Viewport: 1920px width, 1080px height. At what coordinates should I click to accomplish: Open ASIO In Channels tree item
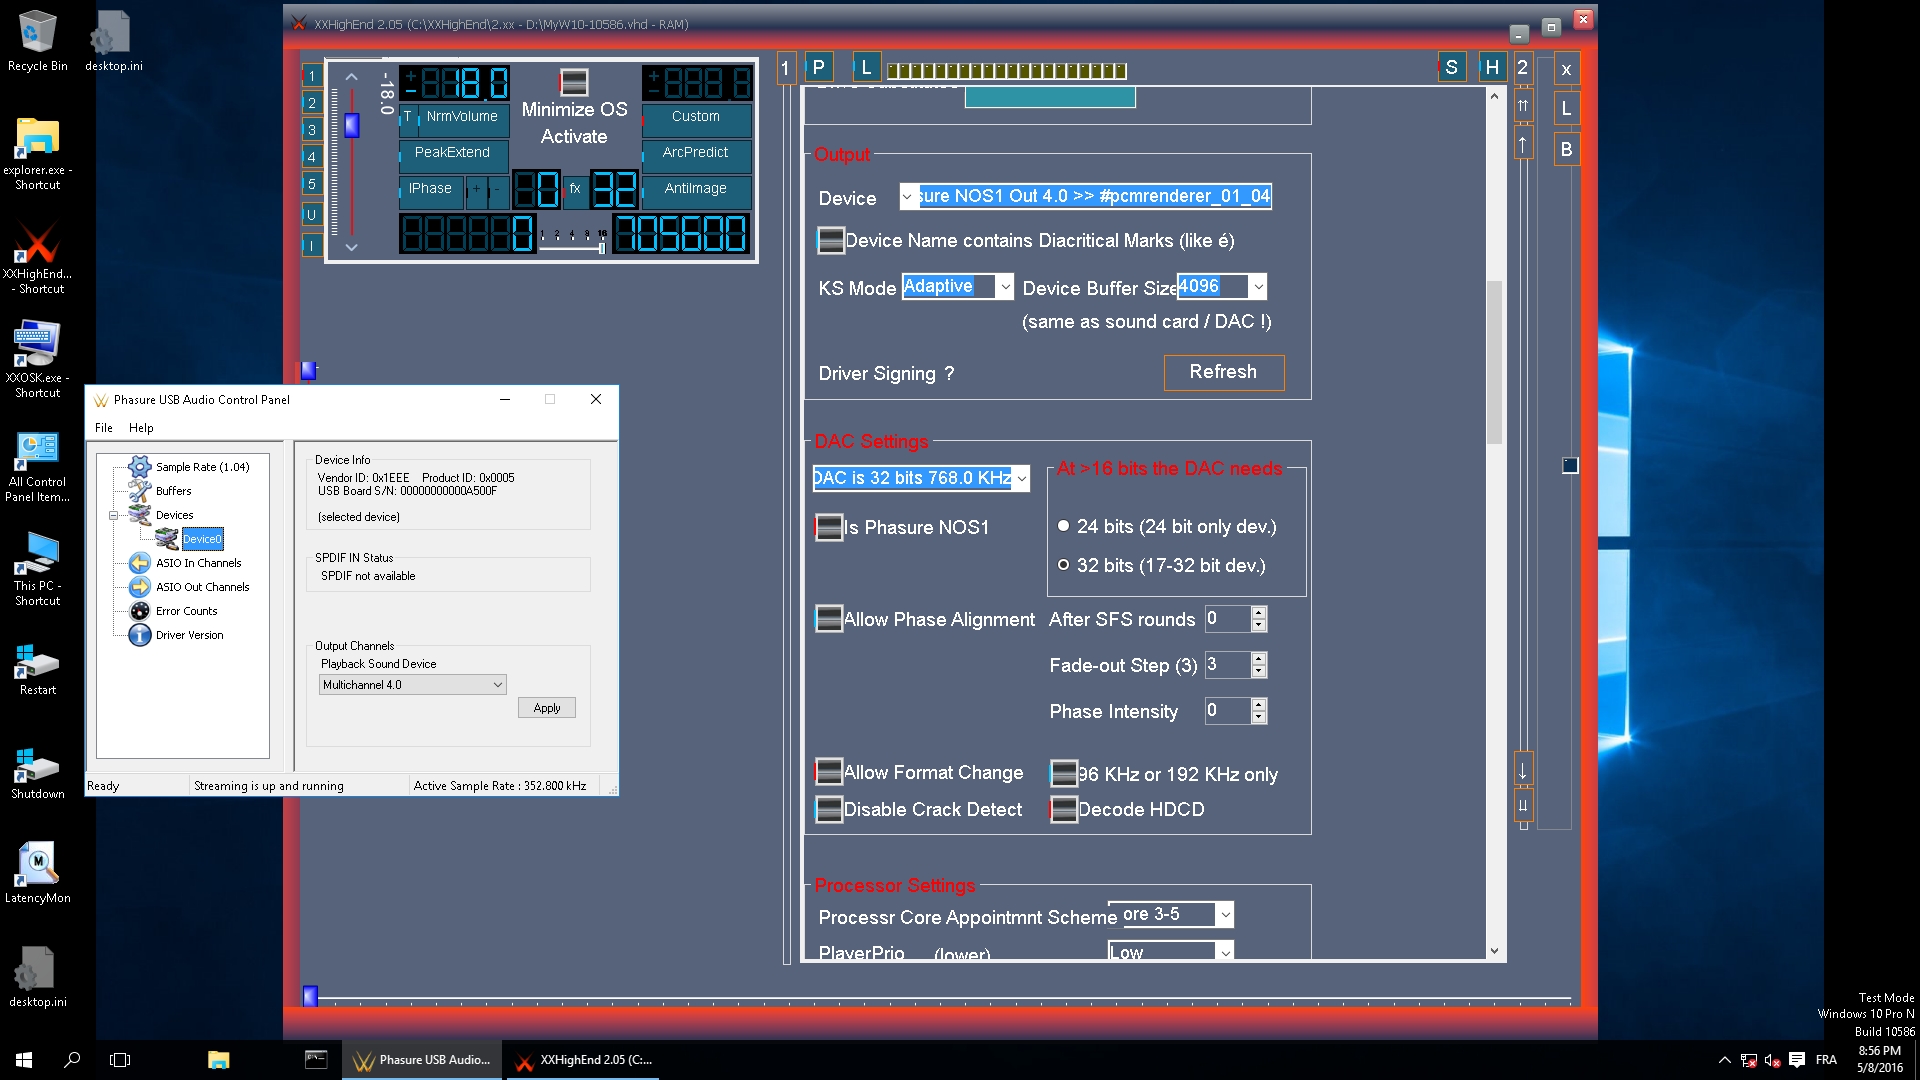[198, 563]
